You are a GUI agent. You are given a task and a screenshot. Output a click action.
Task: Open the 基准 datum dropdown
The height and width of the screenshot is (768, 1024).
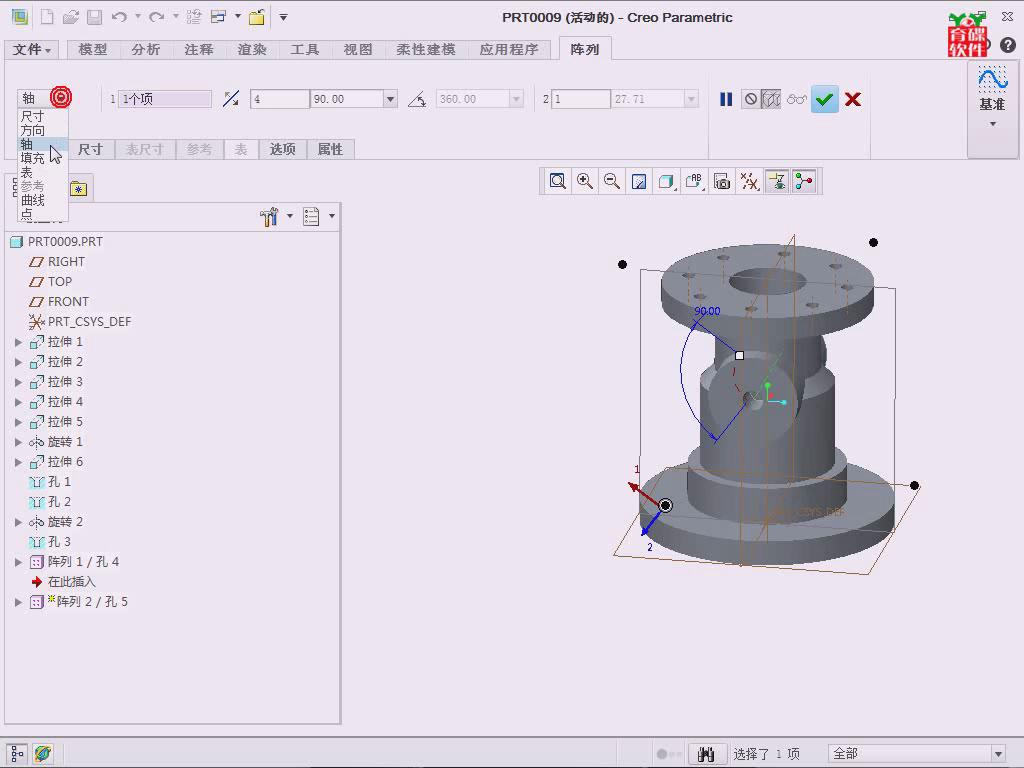992,123
